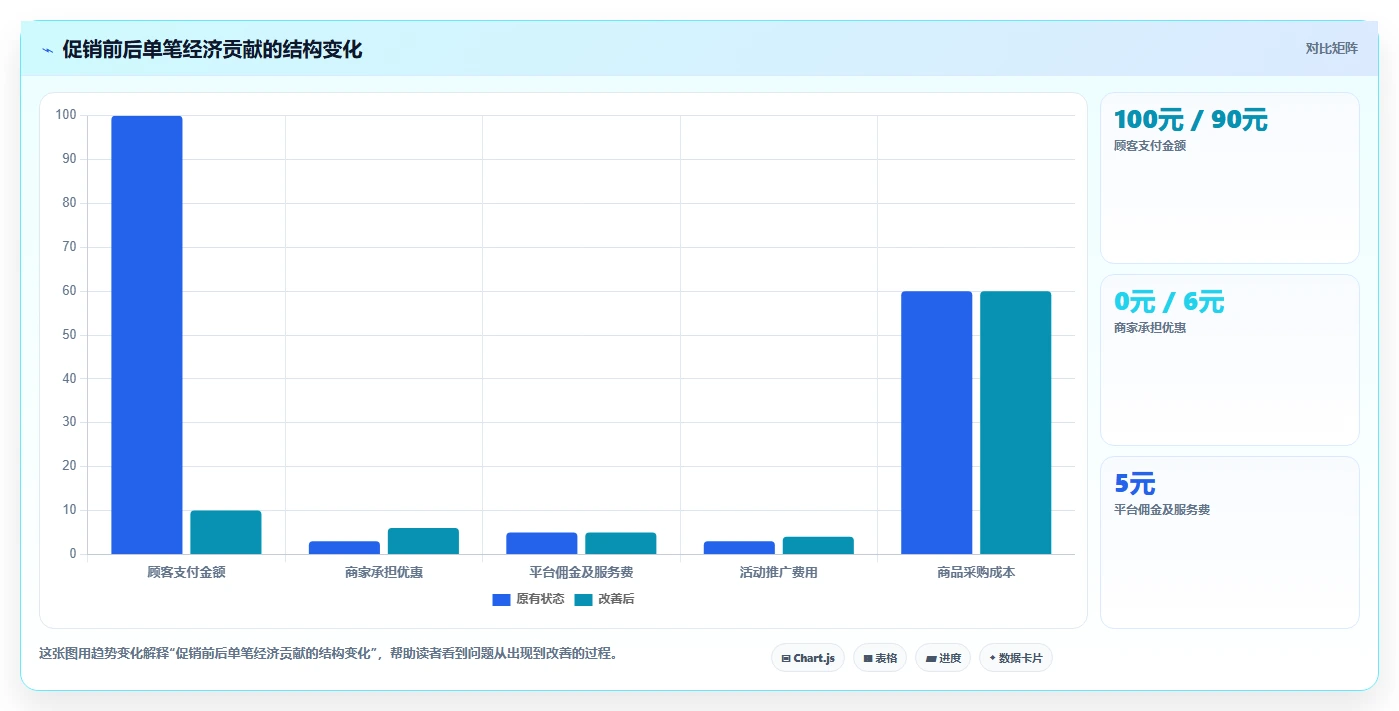Screen dimensions: 1399x711
Task: Click the 平台佣金及服务费 x-axis label
Action: 581,573
